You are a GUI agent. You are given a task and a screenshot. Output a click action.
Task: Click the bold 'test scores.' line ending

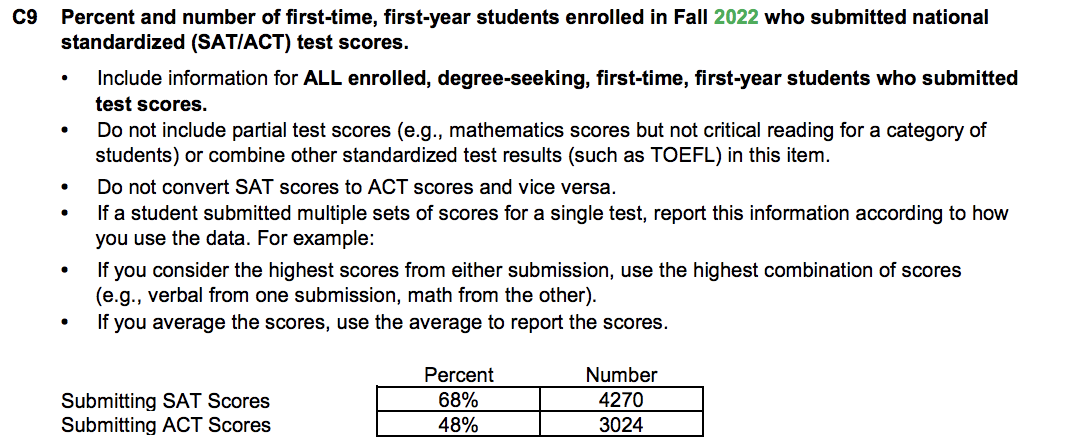point(150,104)
